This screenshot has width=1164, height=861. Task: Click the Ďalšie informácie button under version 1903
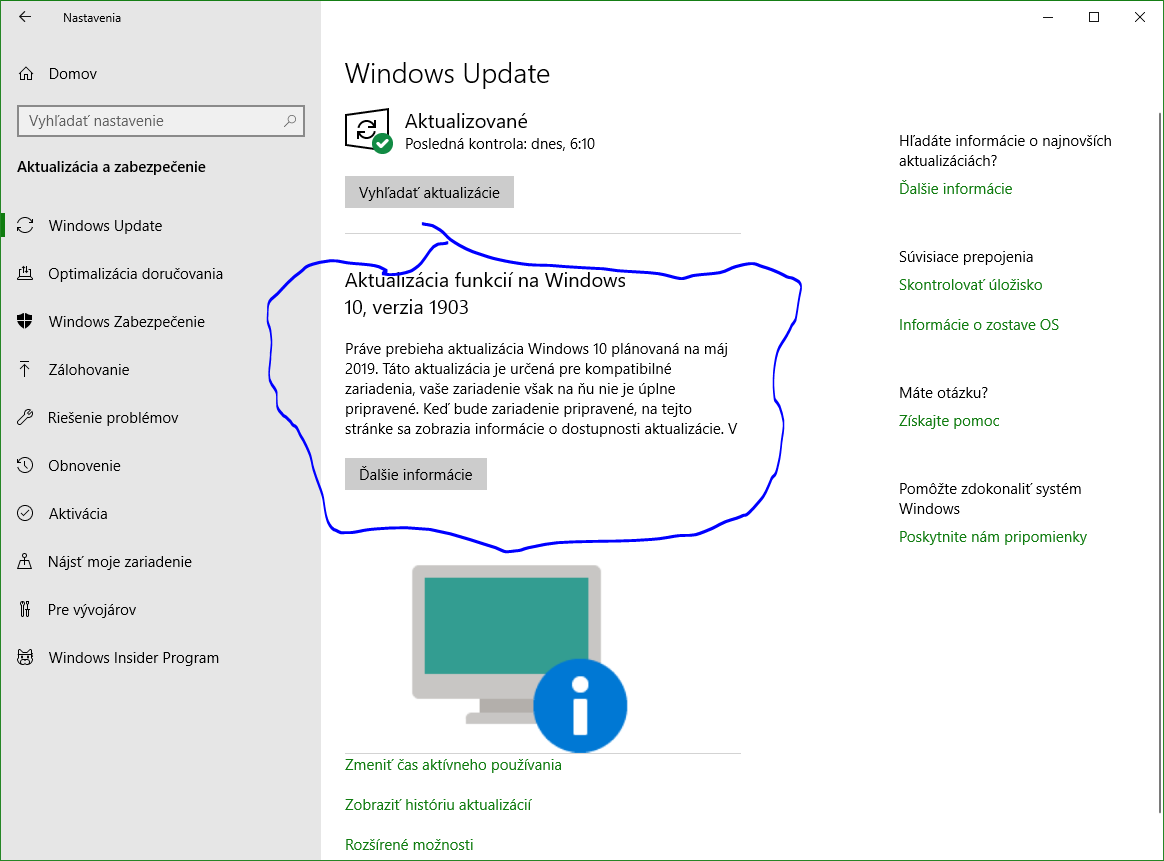(416, 474)
